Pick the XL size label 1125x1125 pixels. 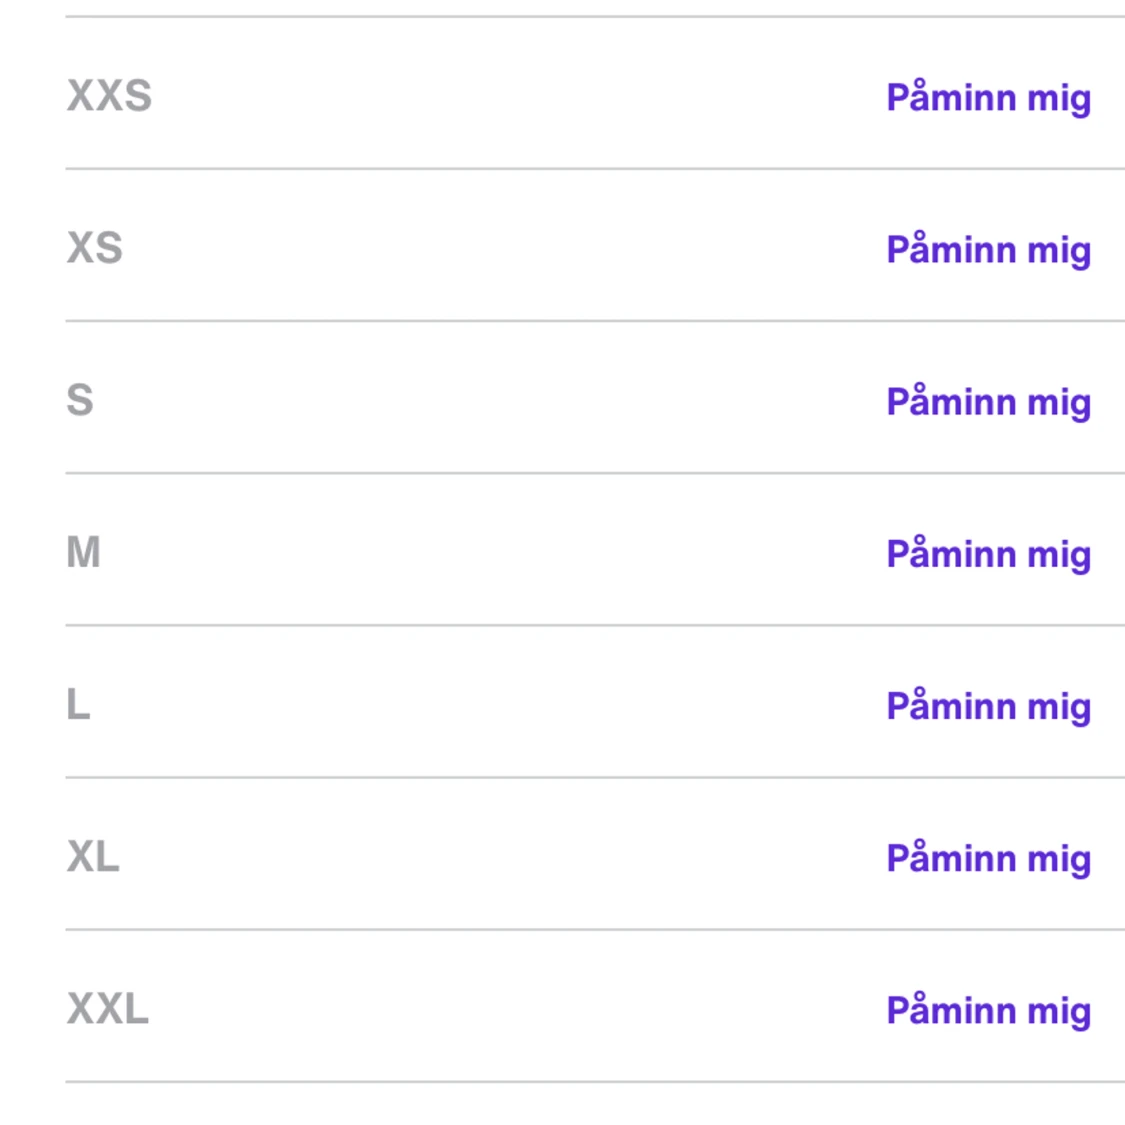[93, 856]
